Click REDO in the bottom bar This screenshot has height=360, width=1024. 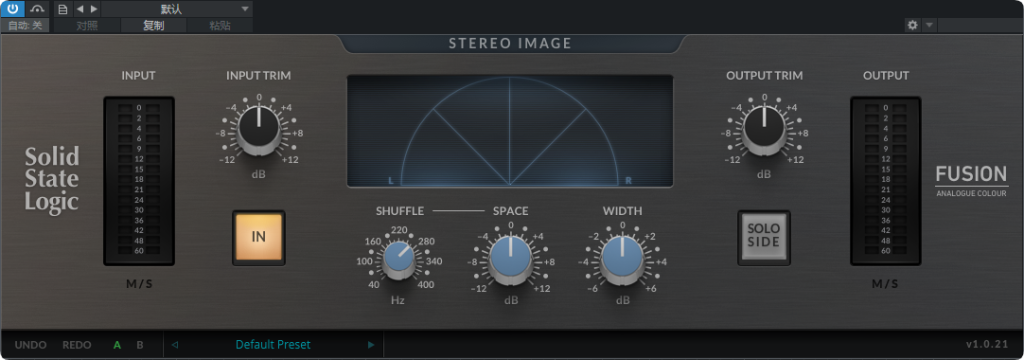pos(77,345)
